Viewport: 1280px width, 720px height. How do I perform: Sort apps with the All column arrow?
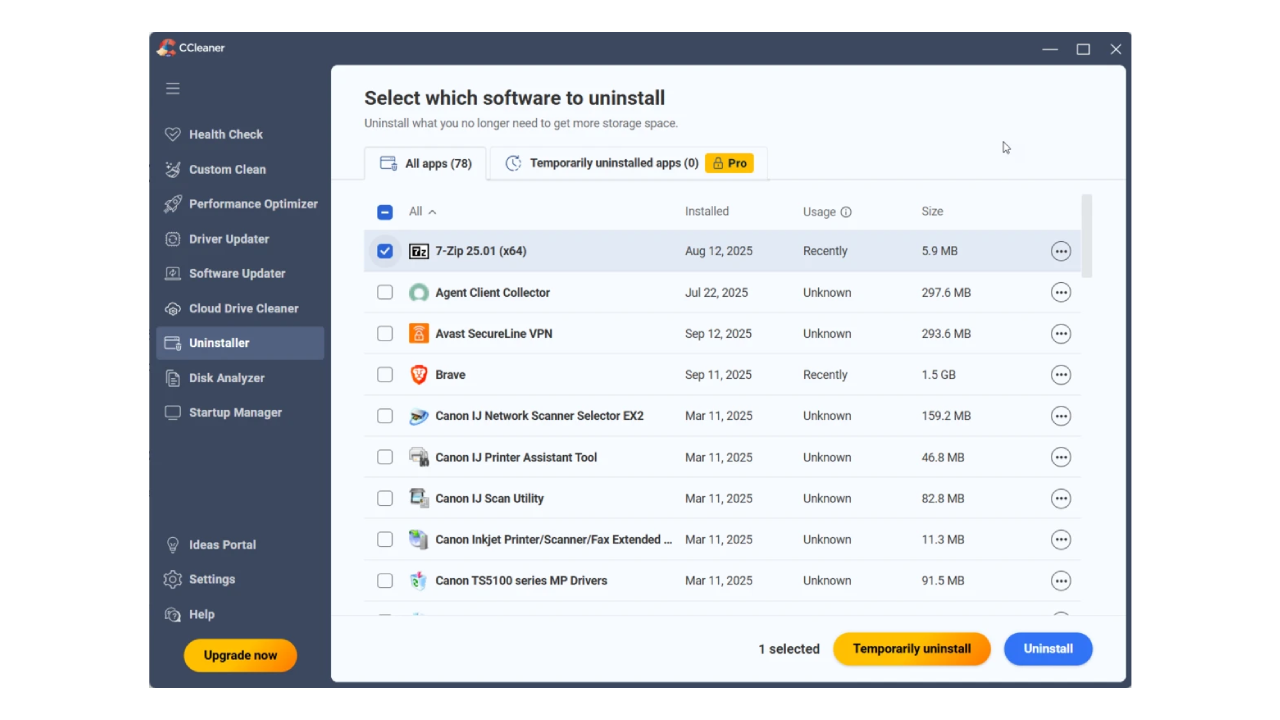[432, 212]
